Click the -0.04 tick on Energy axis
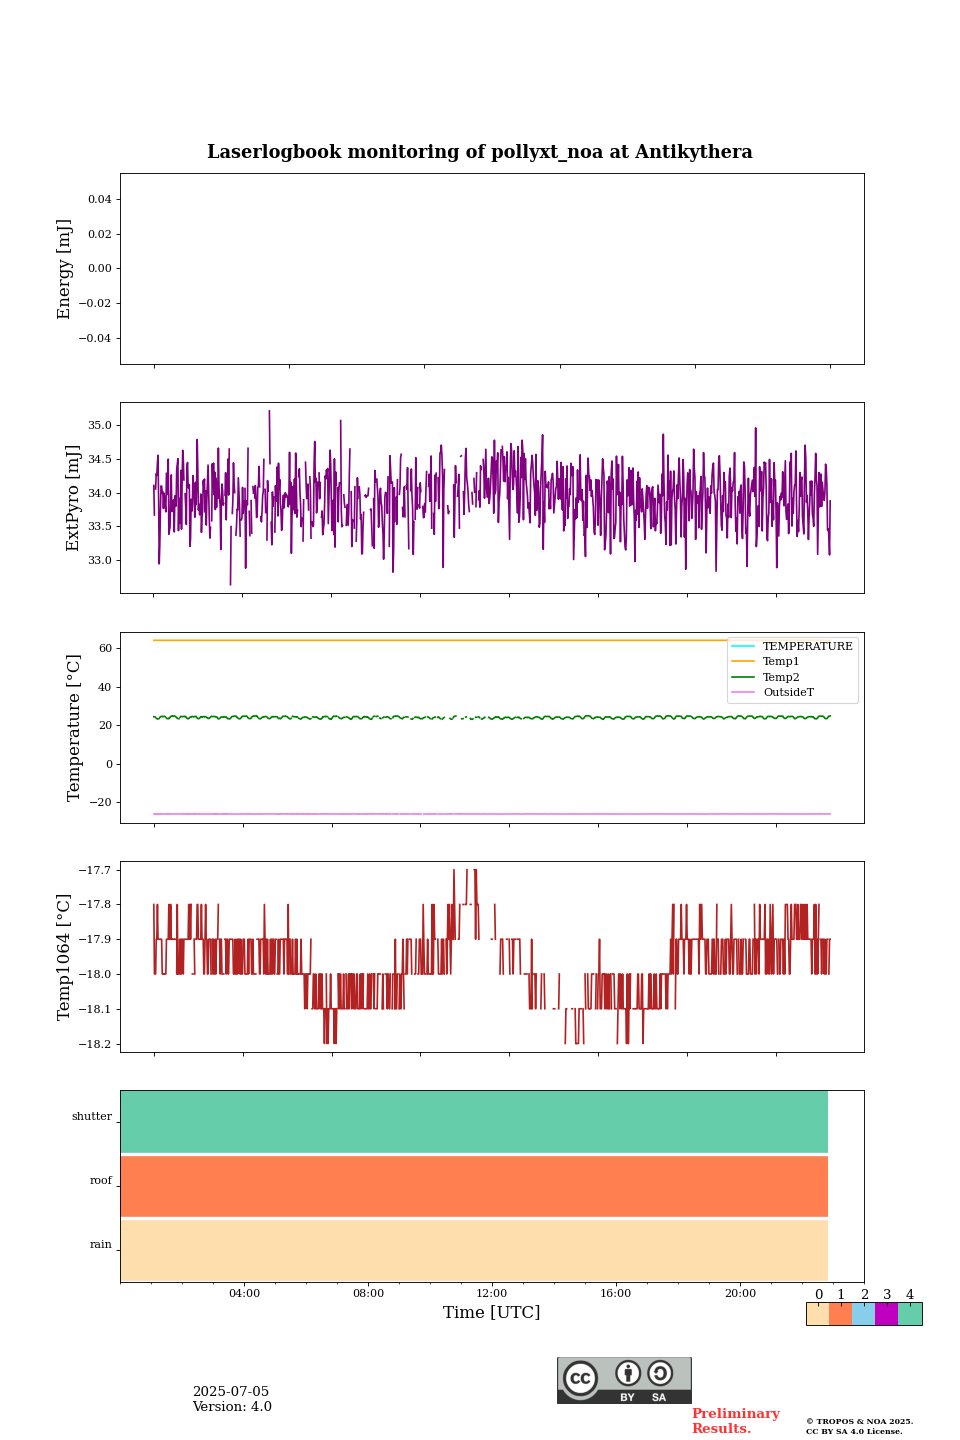The image size is (960, 1440). (x=96, y=338)
